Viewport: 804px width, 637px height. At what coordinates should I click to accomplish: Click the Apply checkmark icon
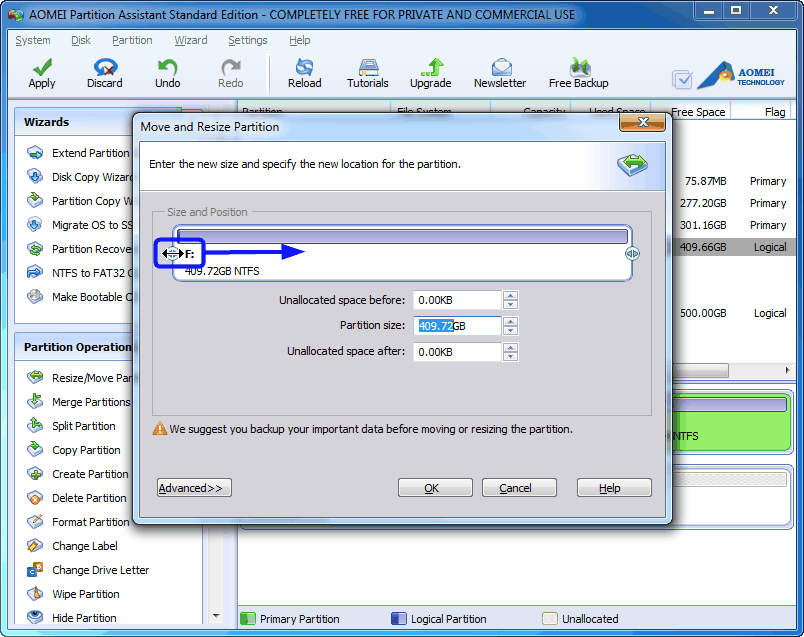42,67
